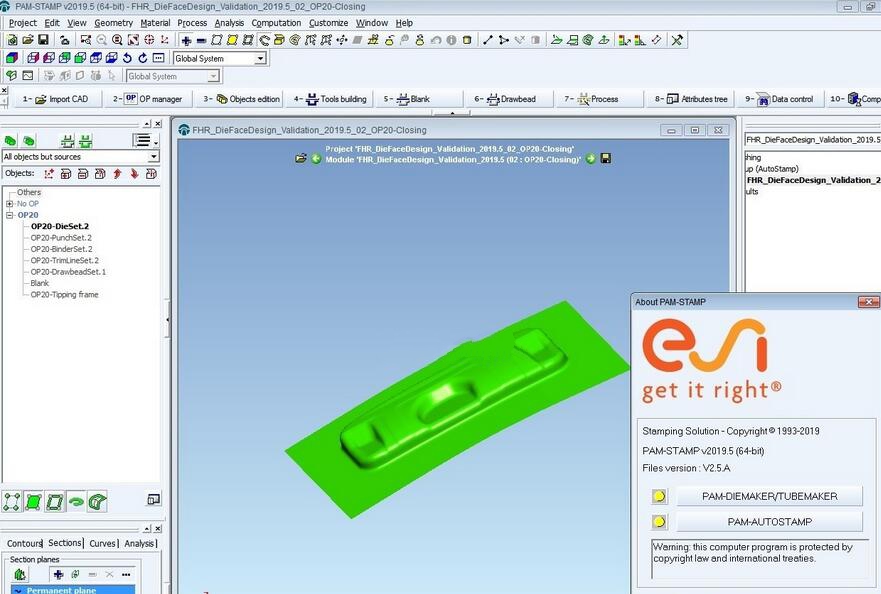Click the first green objects icon in left panel
Image resolution: width=881 pixels, height=594 pixels.
11,140
